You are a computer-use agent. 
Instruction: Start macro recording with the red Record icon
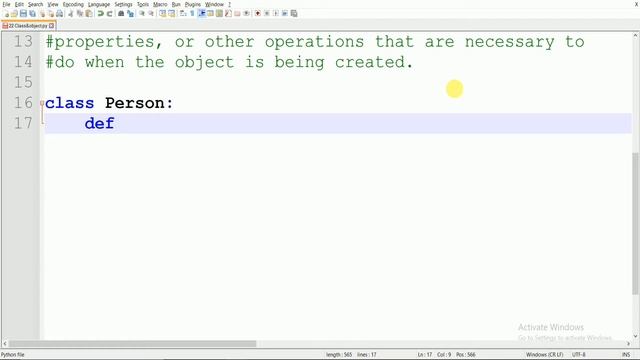(x=257, y=13)
